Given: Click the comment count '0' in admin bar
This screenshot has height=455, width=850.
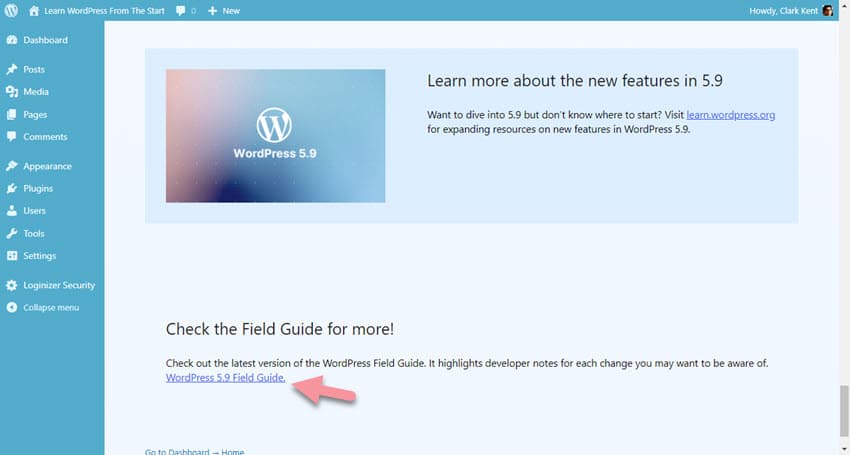Looking at the screenshot, I should (194, 11).
